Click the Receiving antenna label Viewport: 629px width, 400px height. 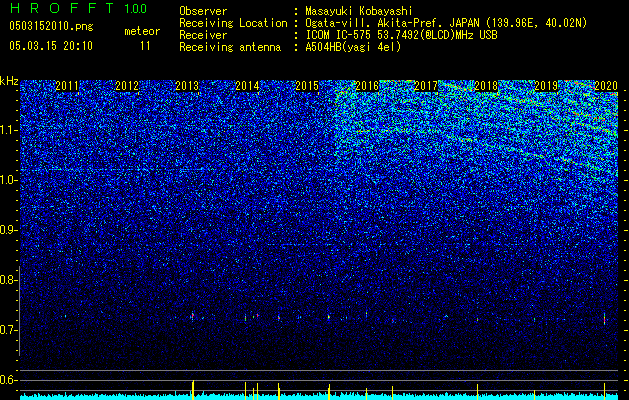click(x=230, y=47)
